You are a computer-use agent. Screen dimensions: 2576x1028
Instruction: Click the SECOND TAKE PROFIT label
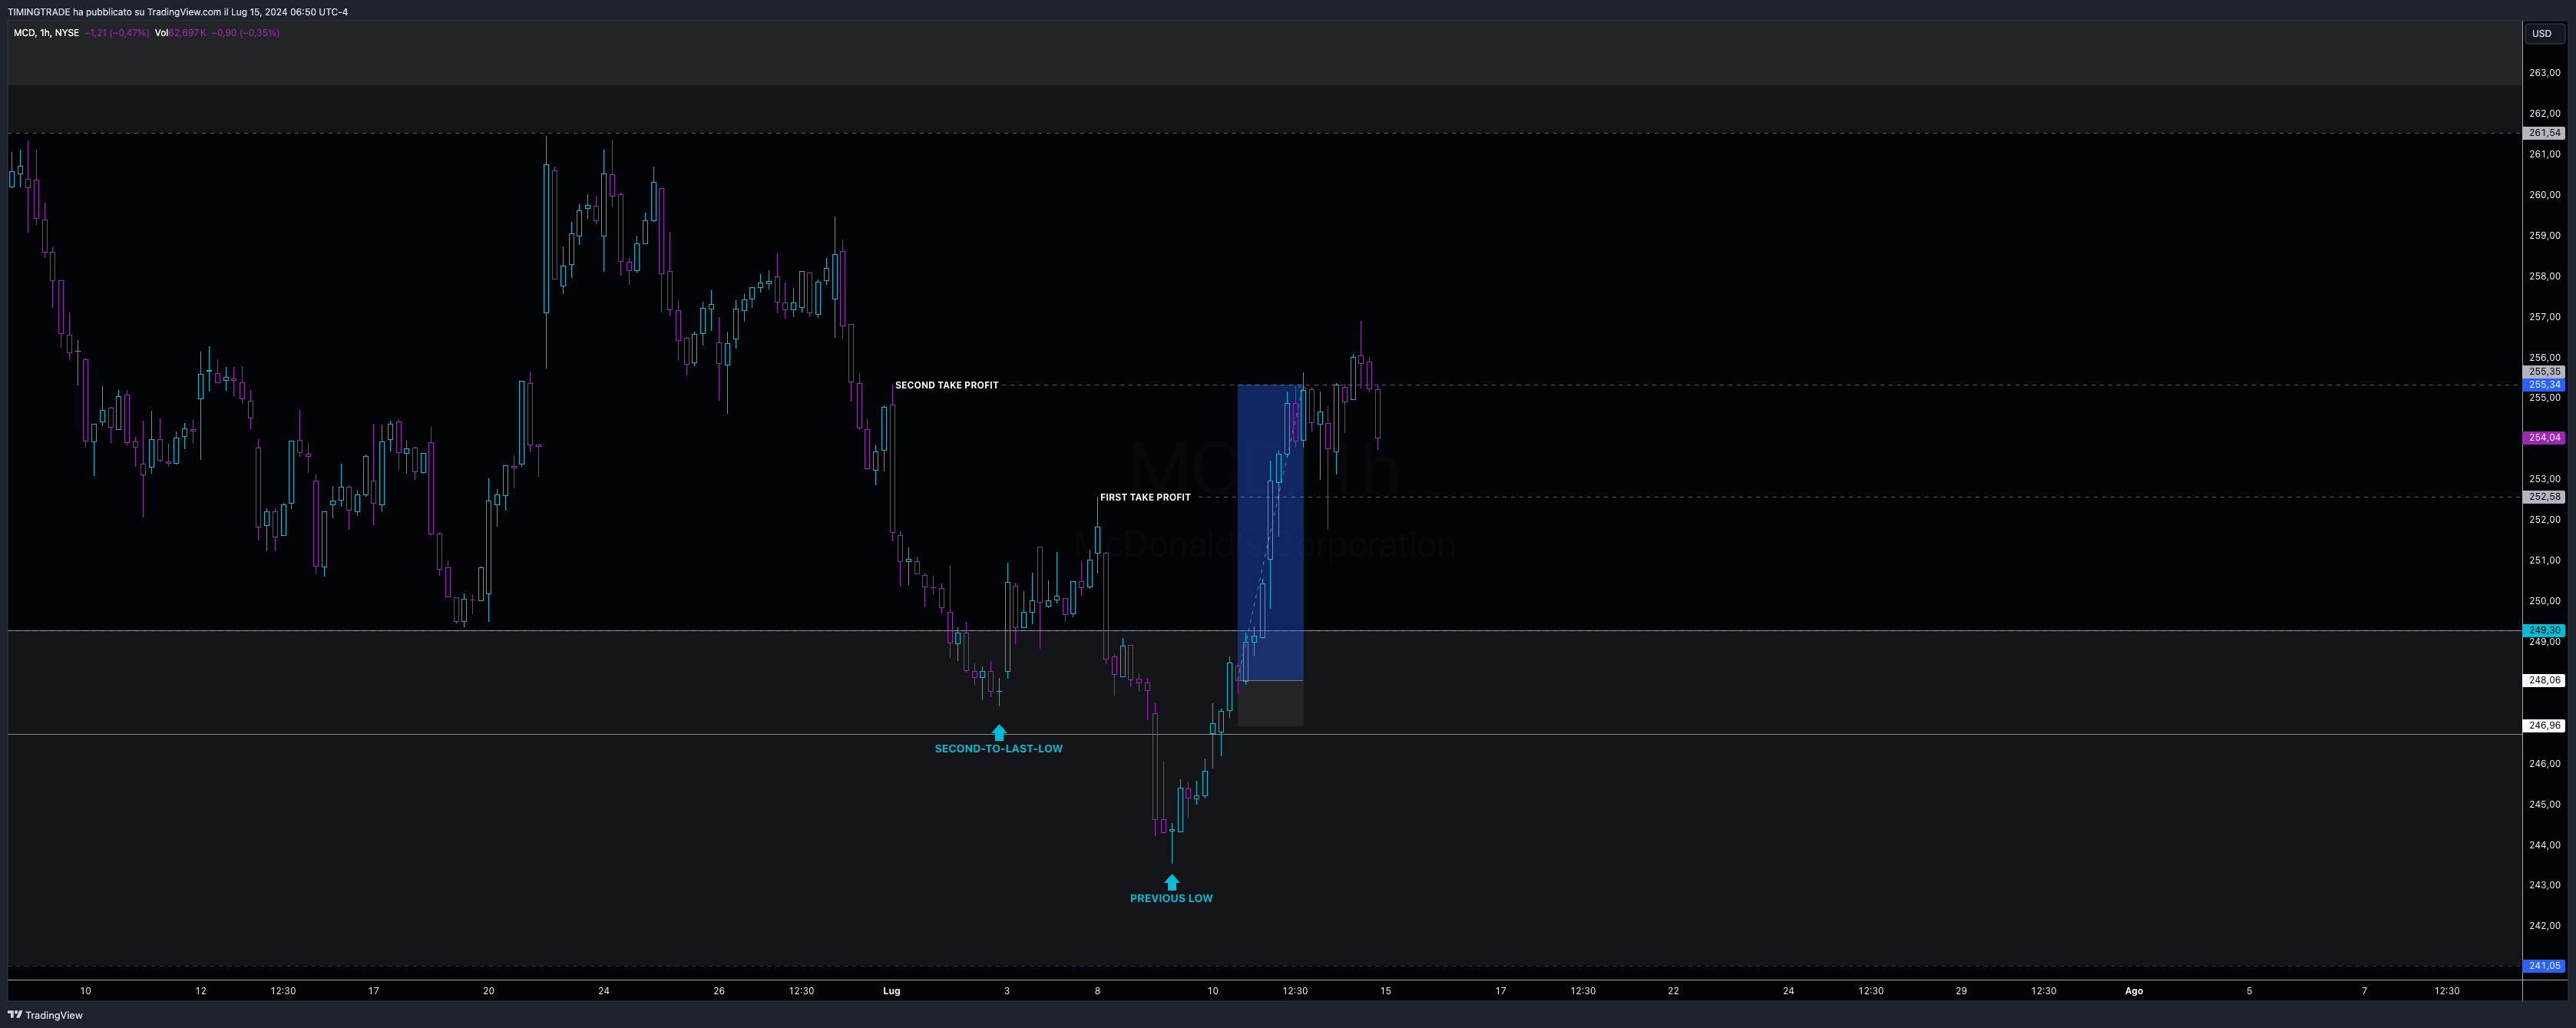946,385
